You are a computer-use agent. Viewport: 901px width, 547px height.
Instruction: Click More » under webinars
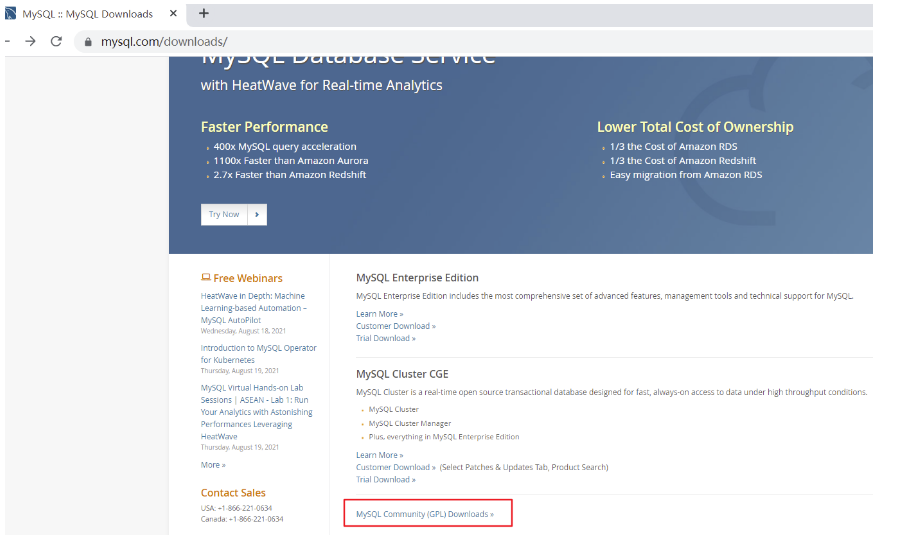[213, 465]
